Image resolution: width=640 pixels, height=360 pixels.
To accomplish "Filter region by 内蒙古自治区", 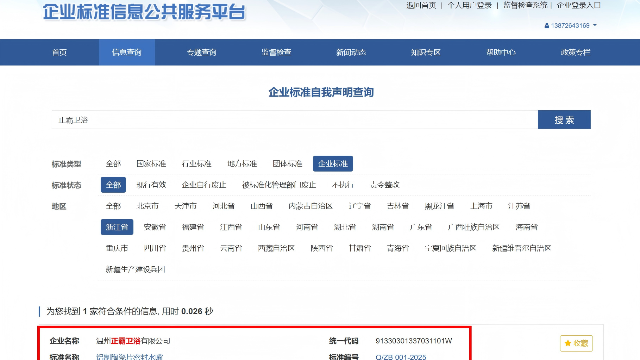I will (310, 206).
